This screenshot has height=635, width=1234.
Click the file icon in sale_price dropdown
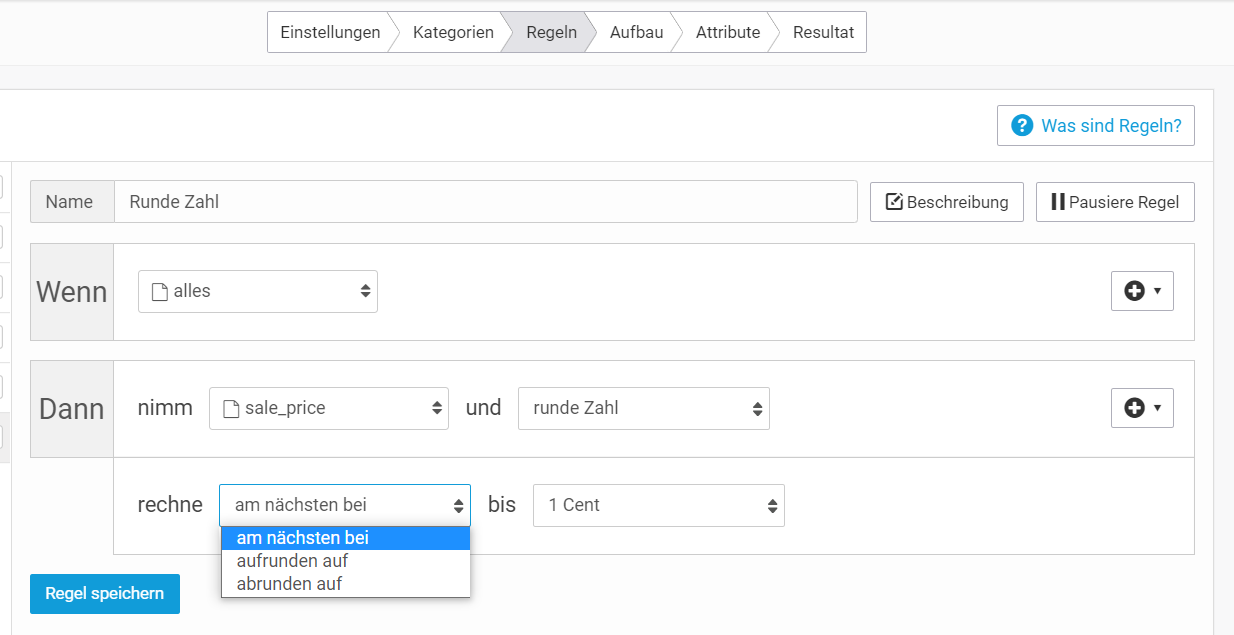(x=231, y=408)
